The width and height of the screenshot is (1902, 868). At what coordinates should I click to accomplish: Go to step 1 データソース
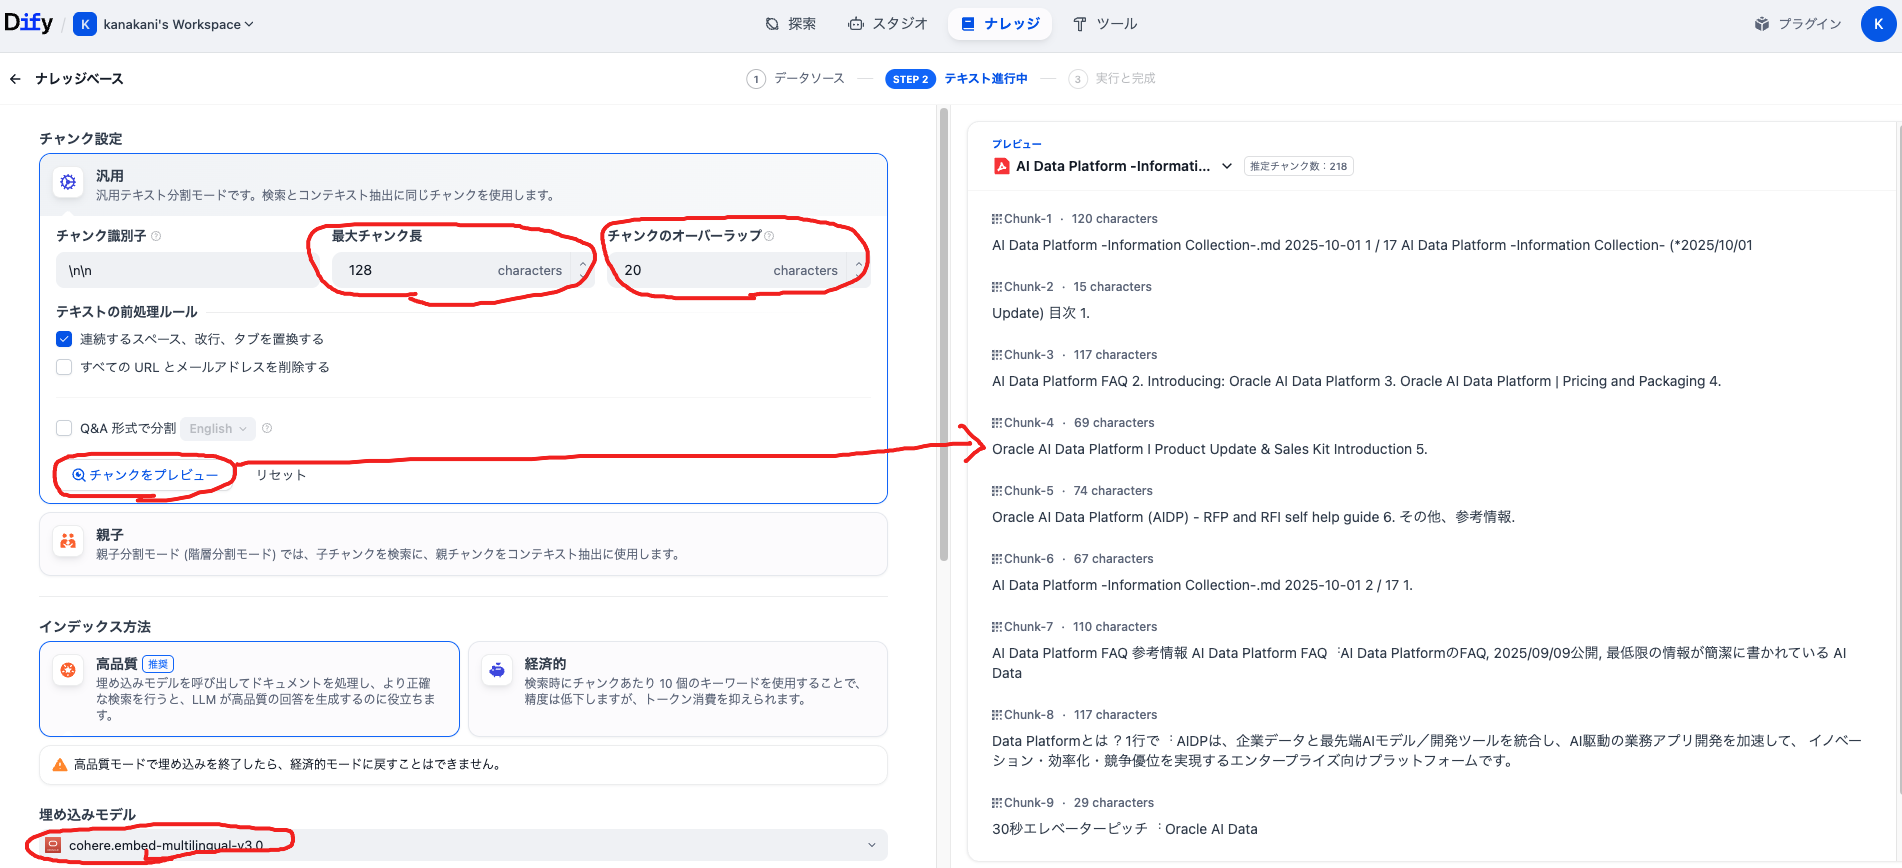tap(796, 79)
